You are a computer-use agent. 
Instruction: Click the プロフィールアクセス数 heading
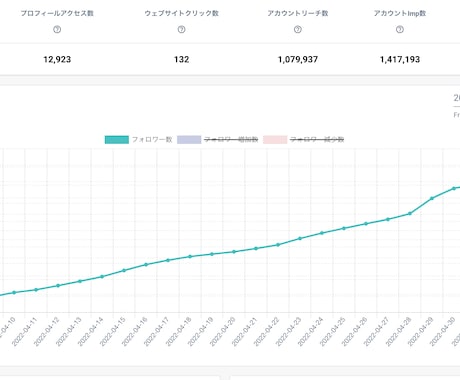[57, 13]
